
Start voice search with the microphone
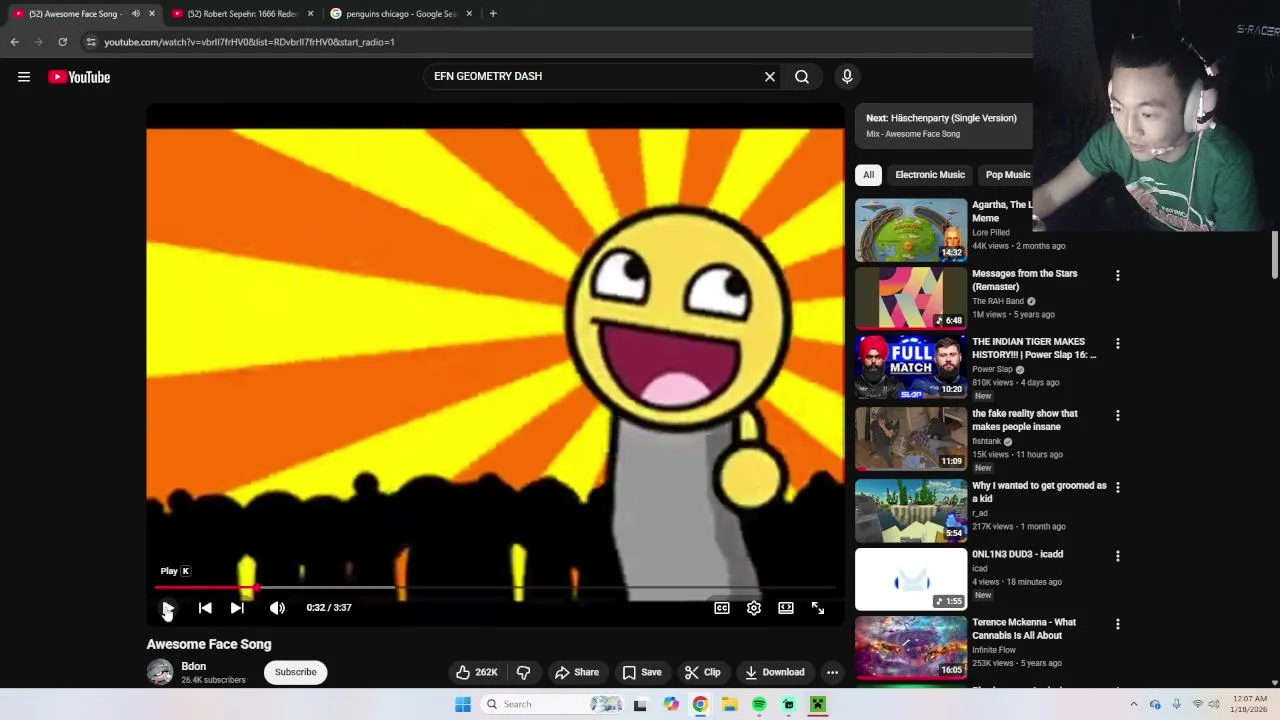[x=847, y=77]
